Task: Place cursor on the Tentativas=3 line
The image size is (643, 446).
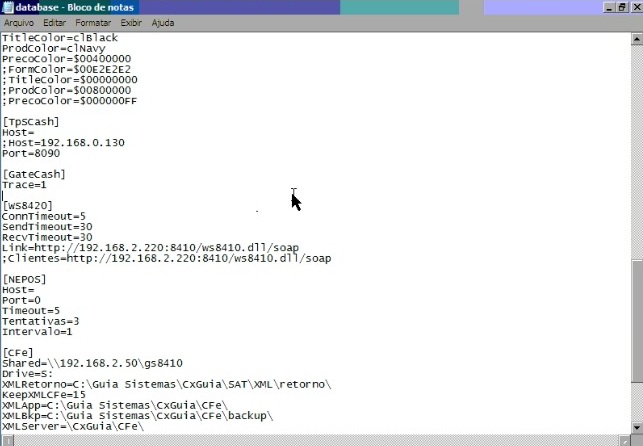Action: [38, 320]
